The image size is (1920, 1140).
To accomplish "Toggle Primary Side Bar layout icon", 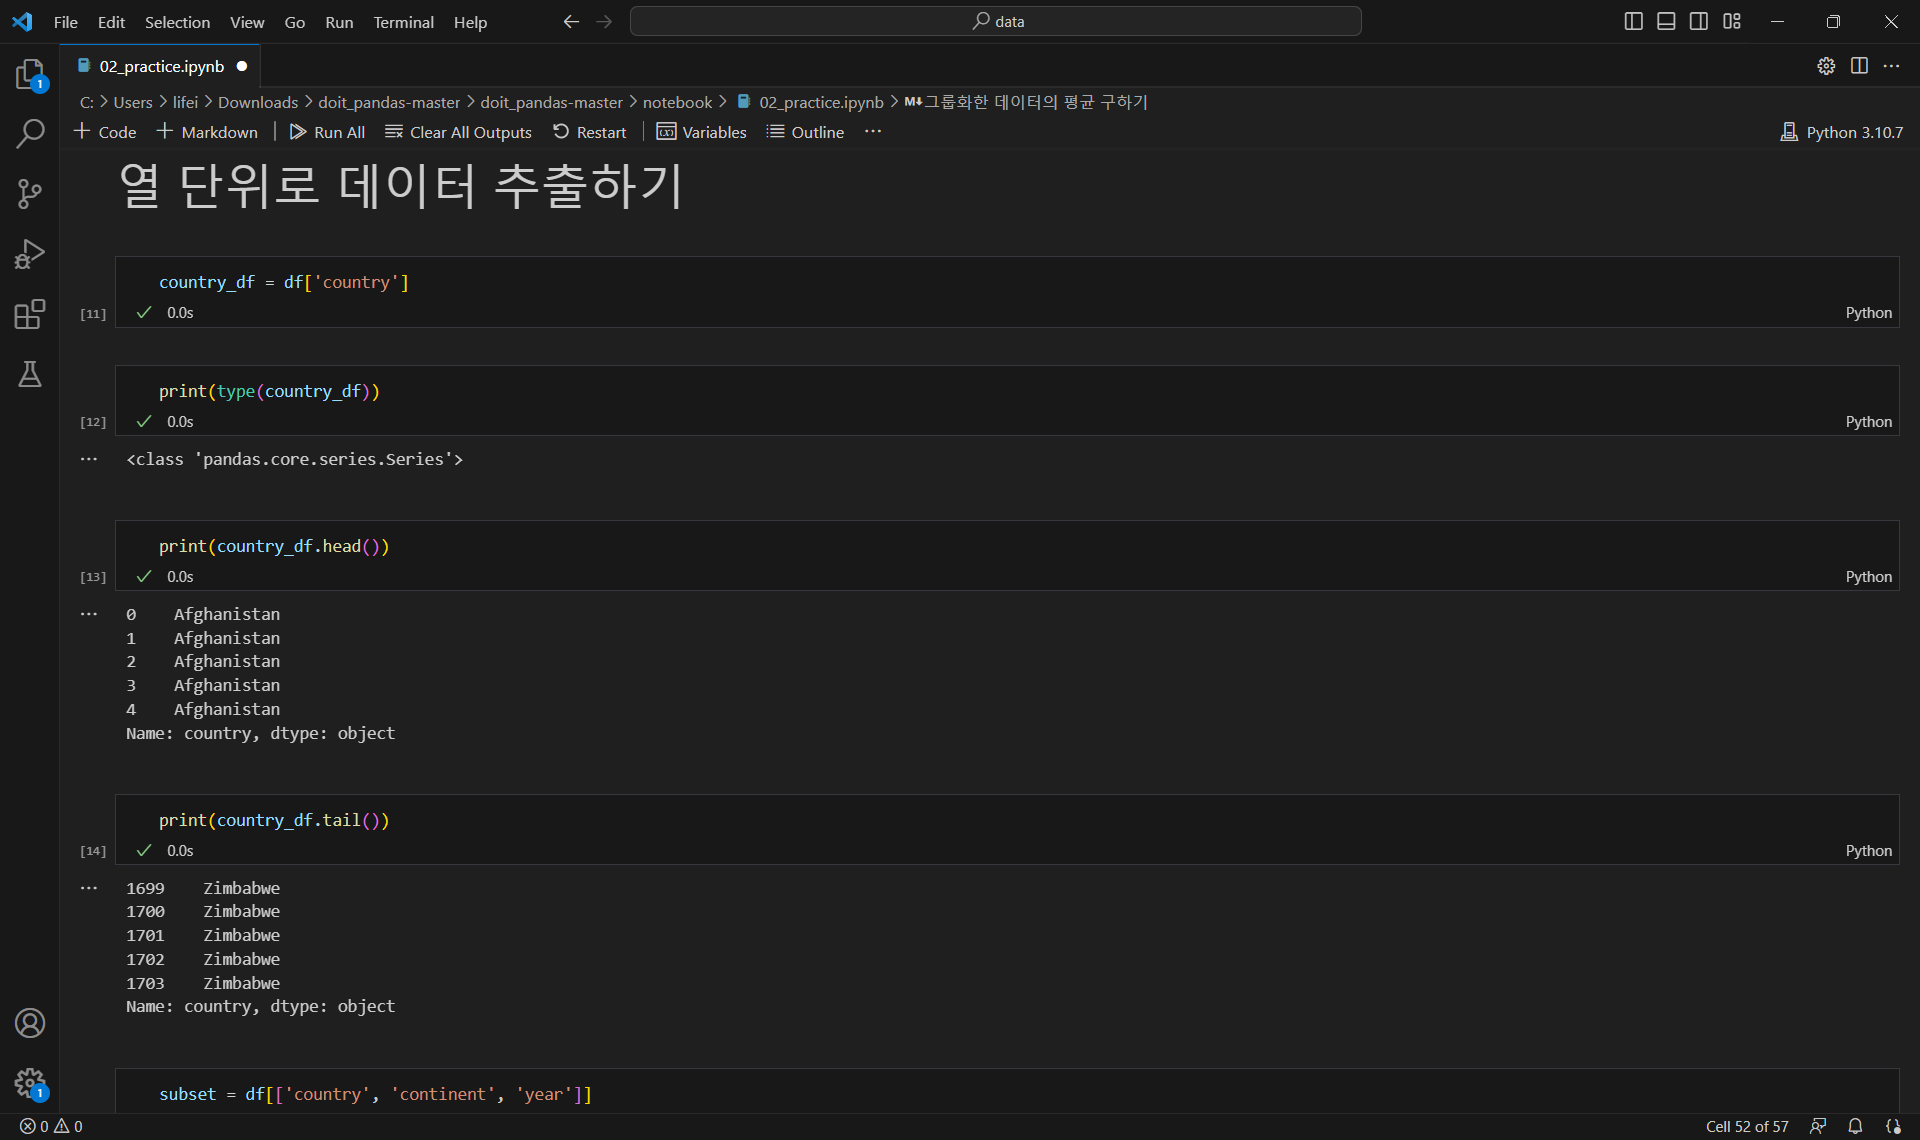I will [1633, 21].
